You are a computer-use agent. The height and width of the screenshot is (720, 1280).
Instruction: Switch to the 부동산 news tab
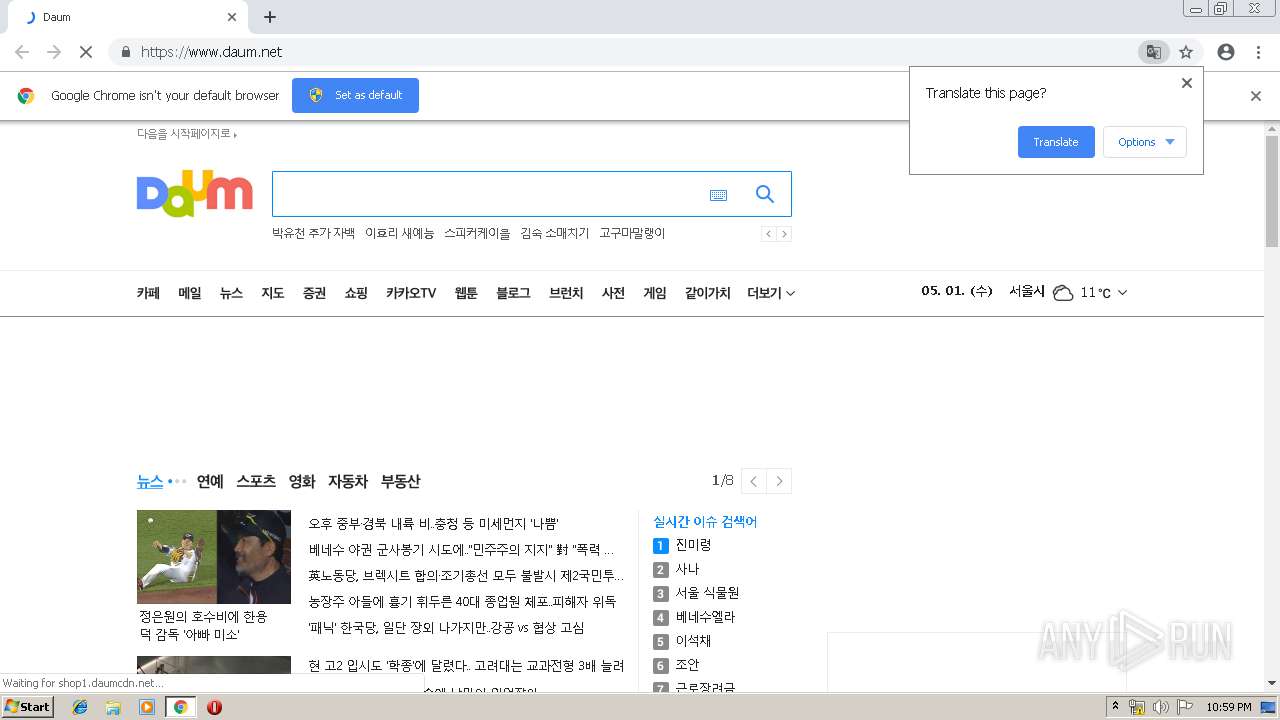point(400,481)
